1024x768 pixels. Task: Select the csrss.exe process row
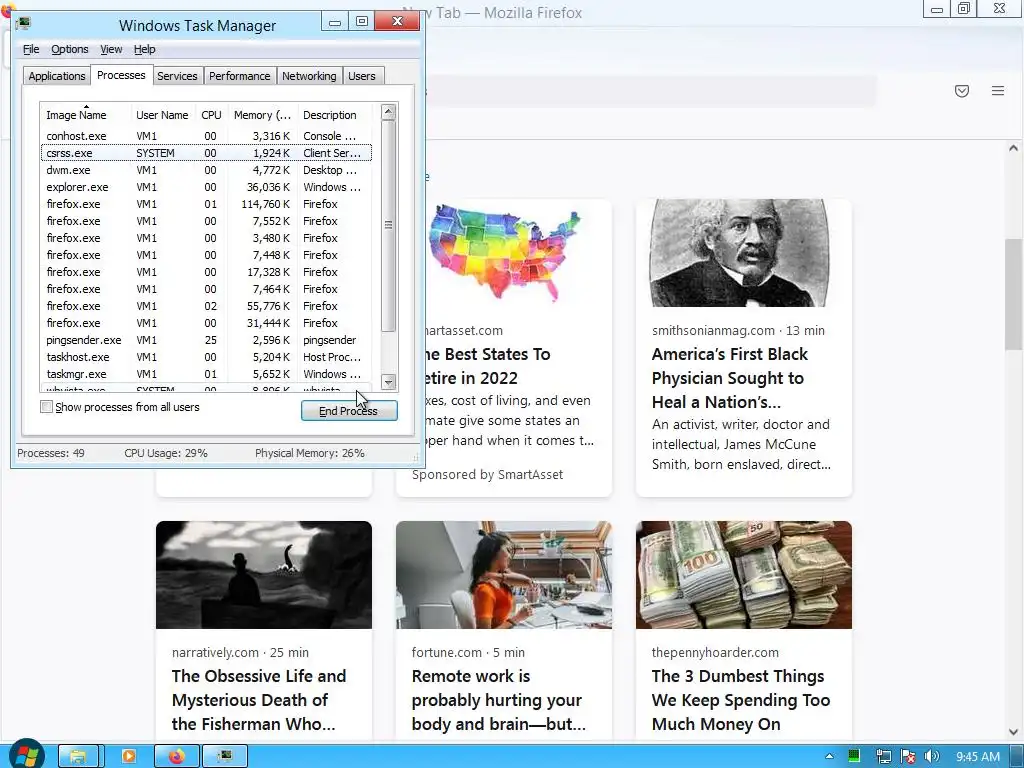[x=206, y=153]
